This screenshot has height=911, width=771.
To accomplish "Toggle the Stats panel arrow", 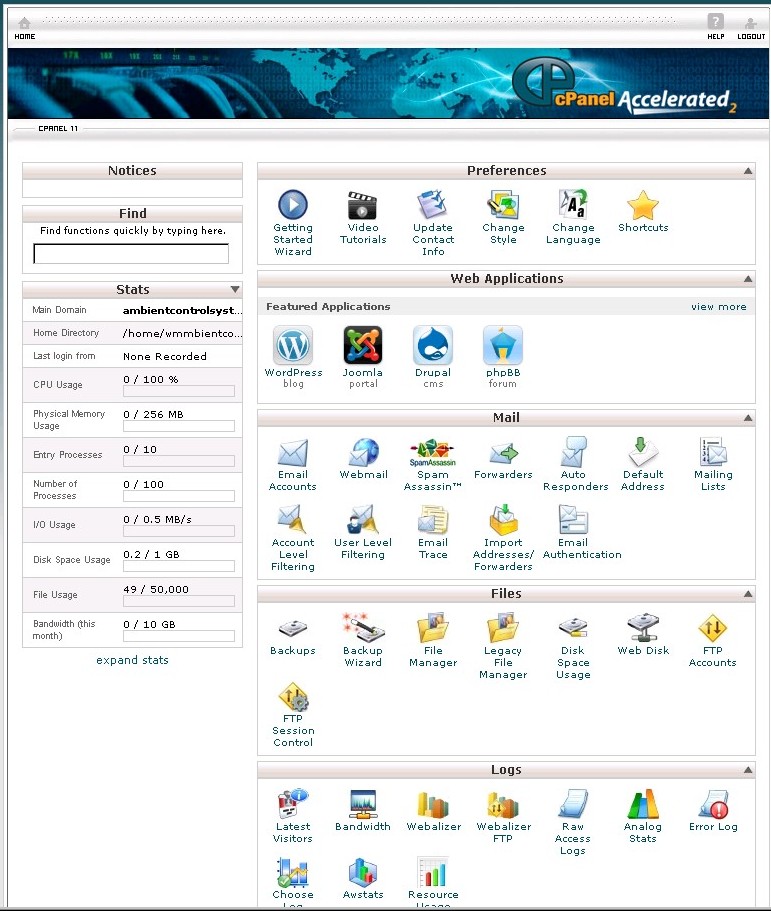I will tap(235, 289).
